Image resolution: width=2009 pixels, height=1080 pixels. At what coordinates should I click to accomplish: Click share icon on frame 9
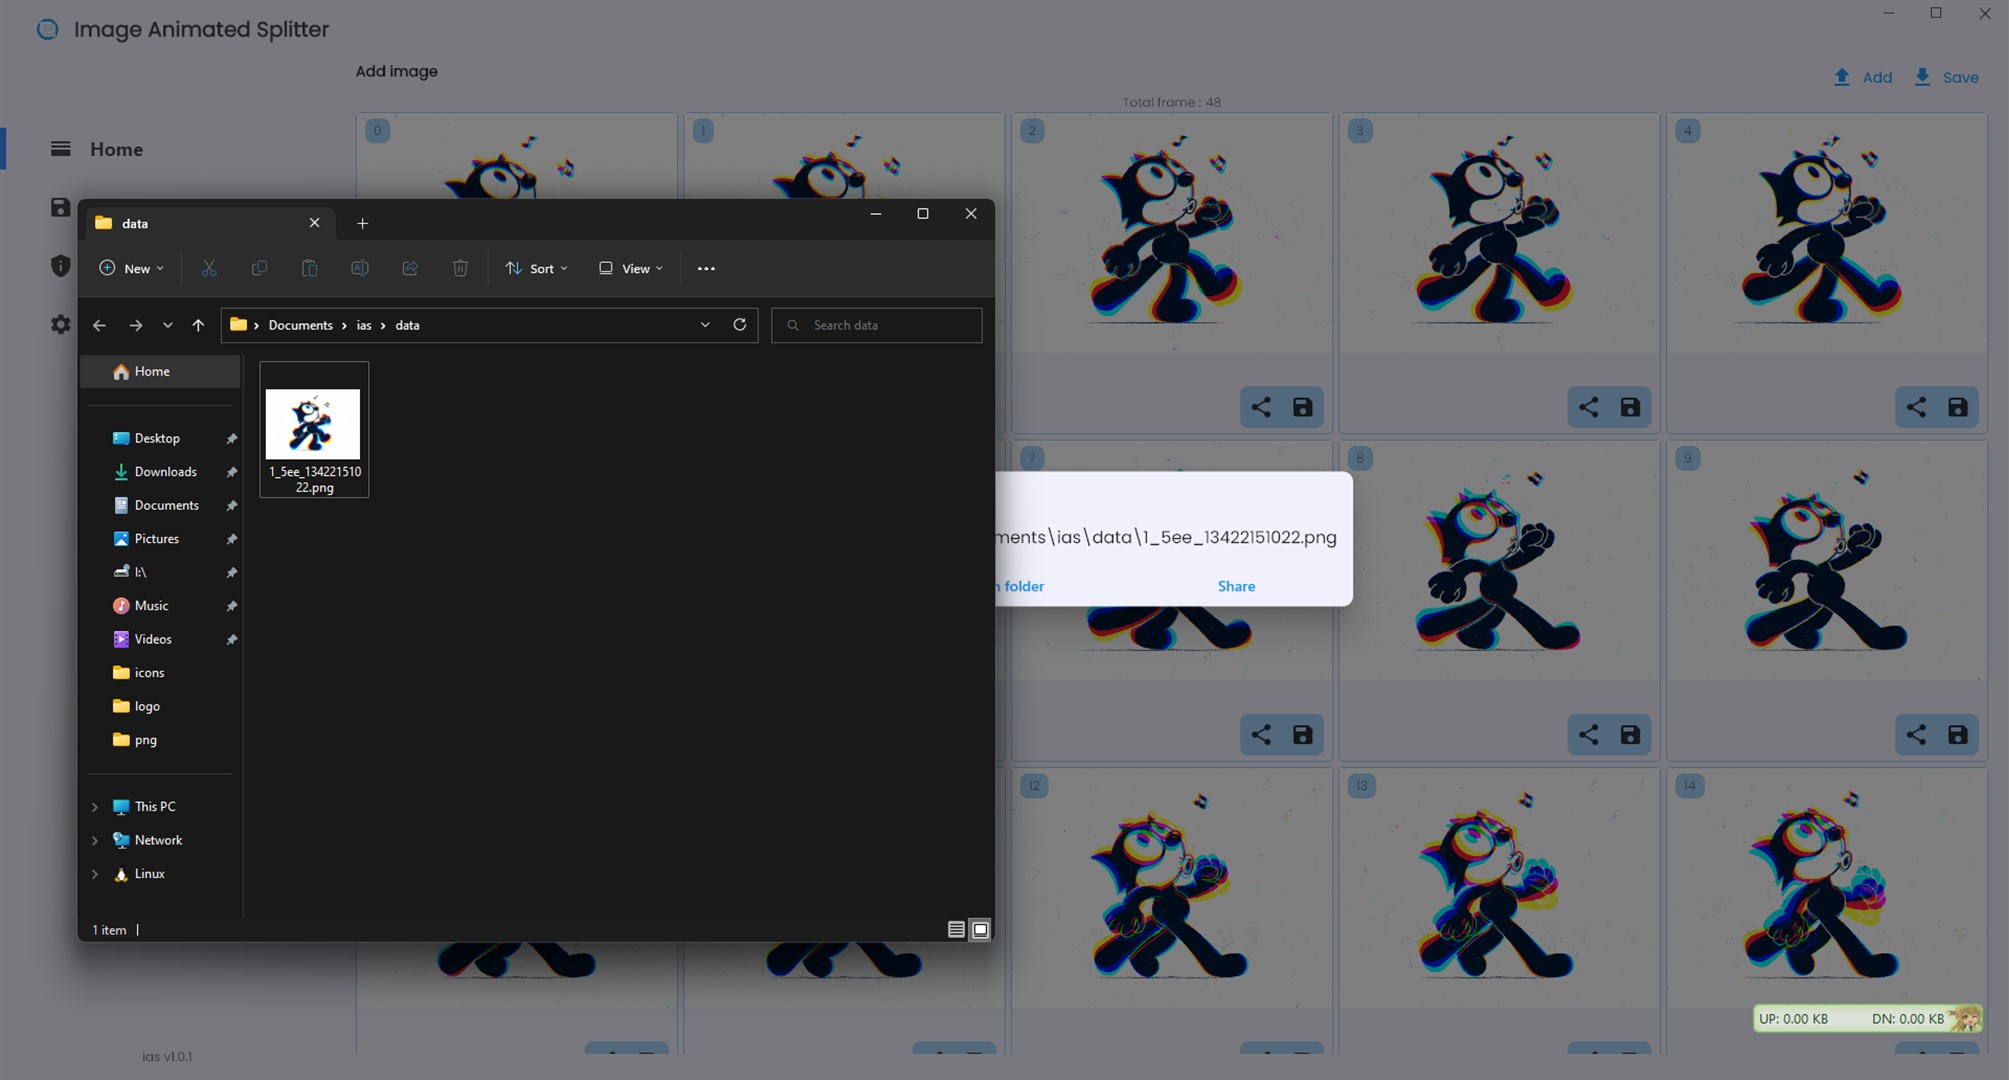(x=1916, y=735)
